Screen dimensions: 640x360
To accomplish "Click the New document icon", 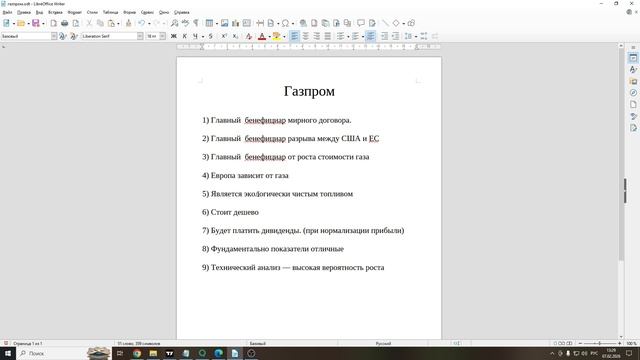I will 7,23.
